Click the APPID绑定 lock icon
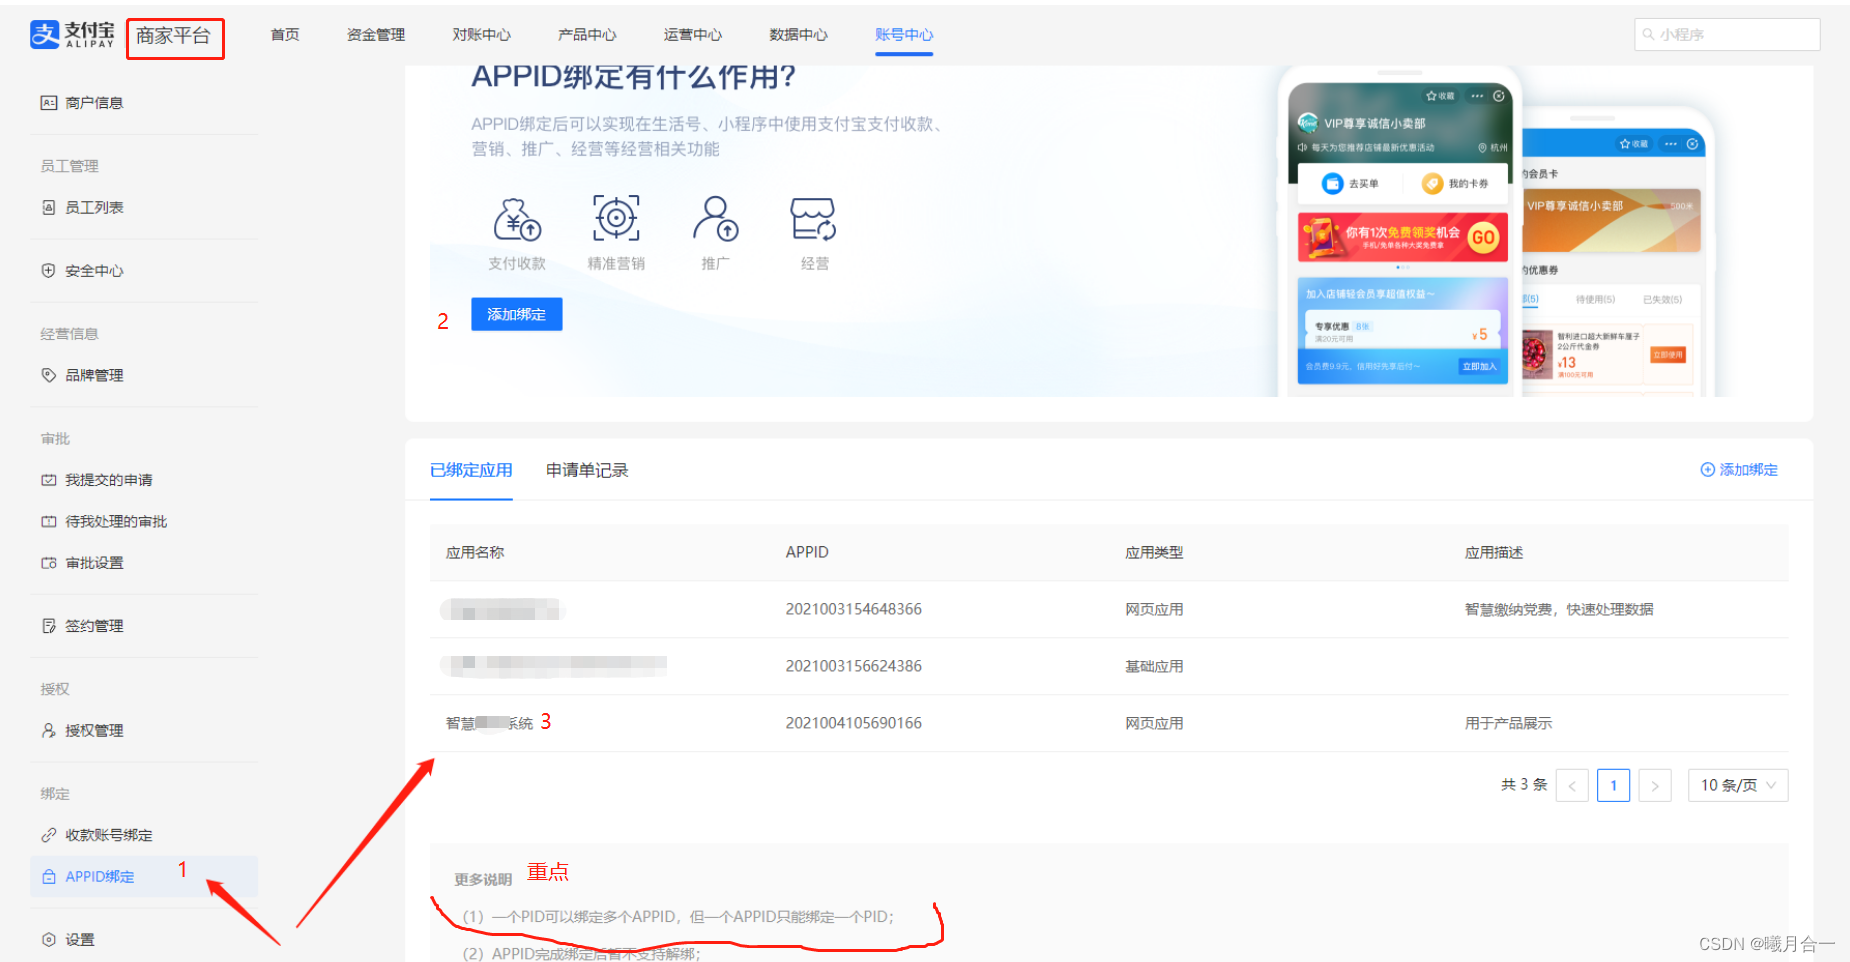 (x=48, y=877)
